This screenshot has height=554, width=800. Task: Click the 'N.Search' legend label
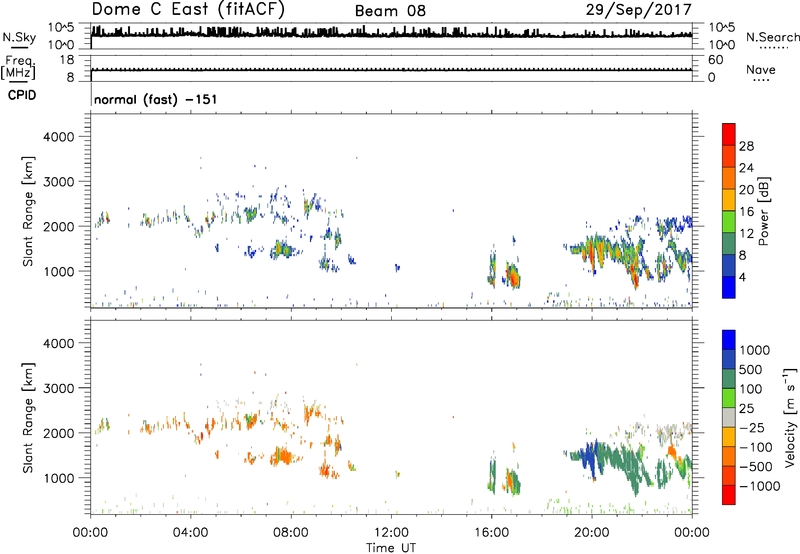772,37
